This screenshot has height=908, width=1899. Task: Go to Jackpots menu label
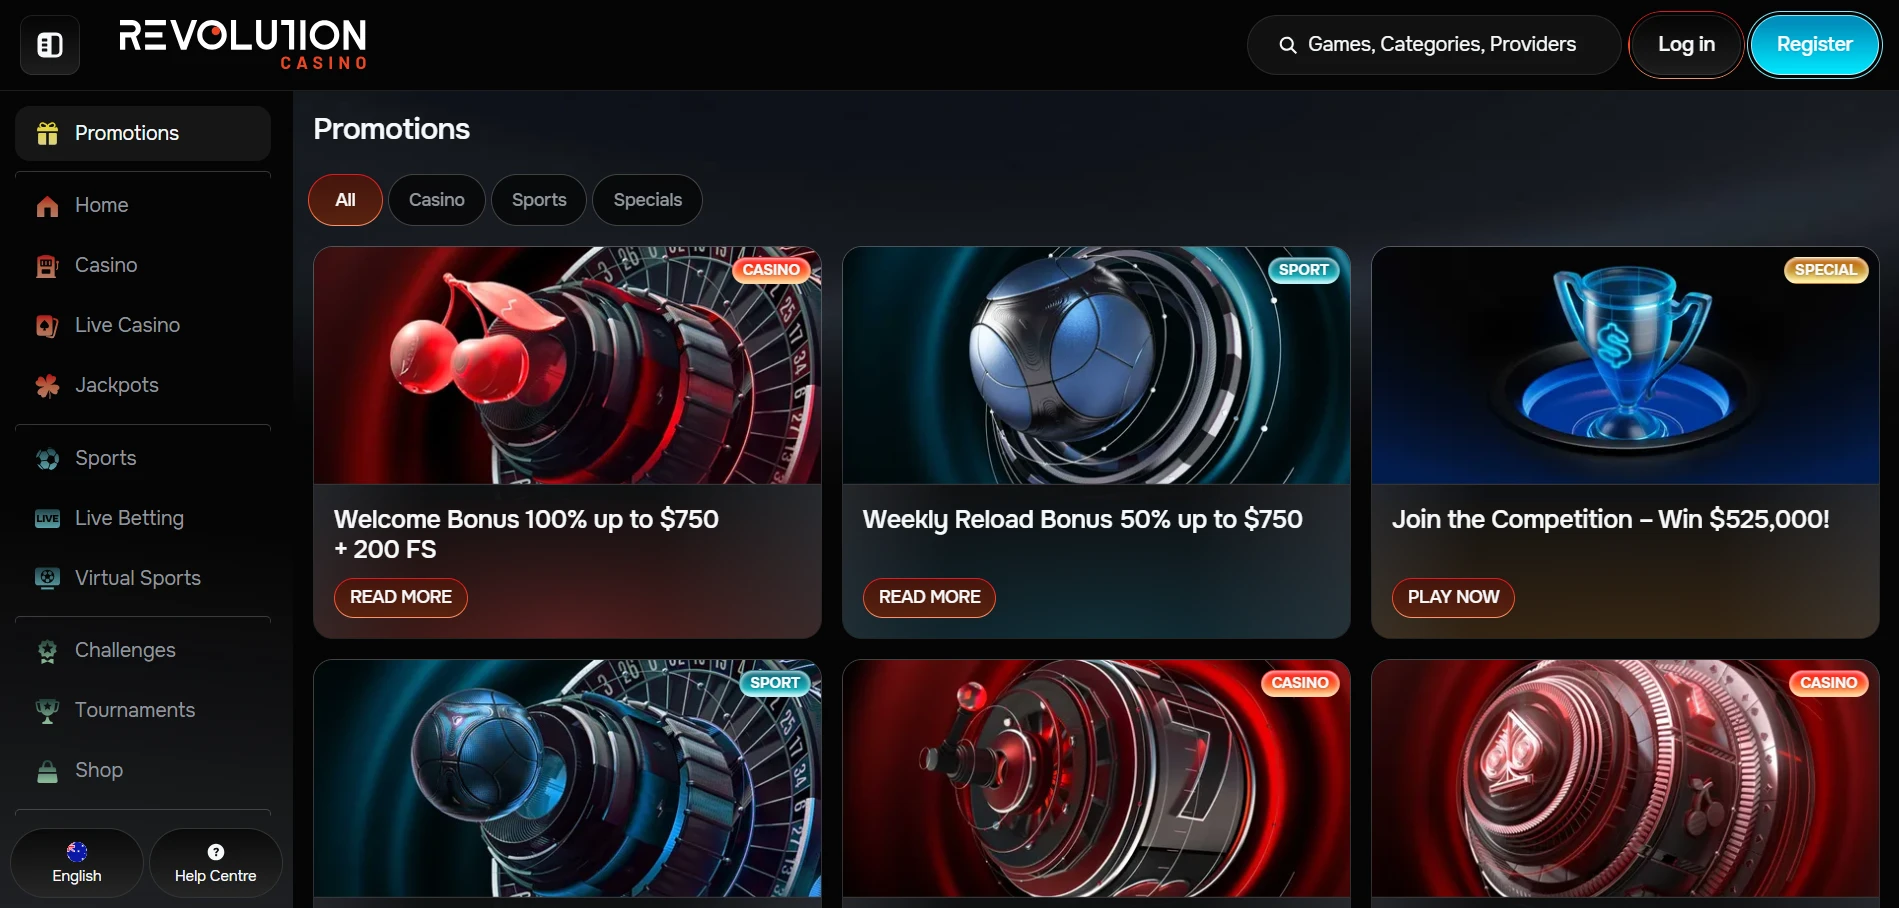pyautogui.click(x=117, y=385)
